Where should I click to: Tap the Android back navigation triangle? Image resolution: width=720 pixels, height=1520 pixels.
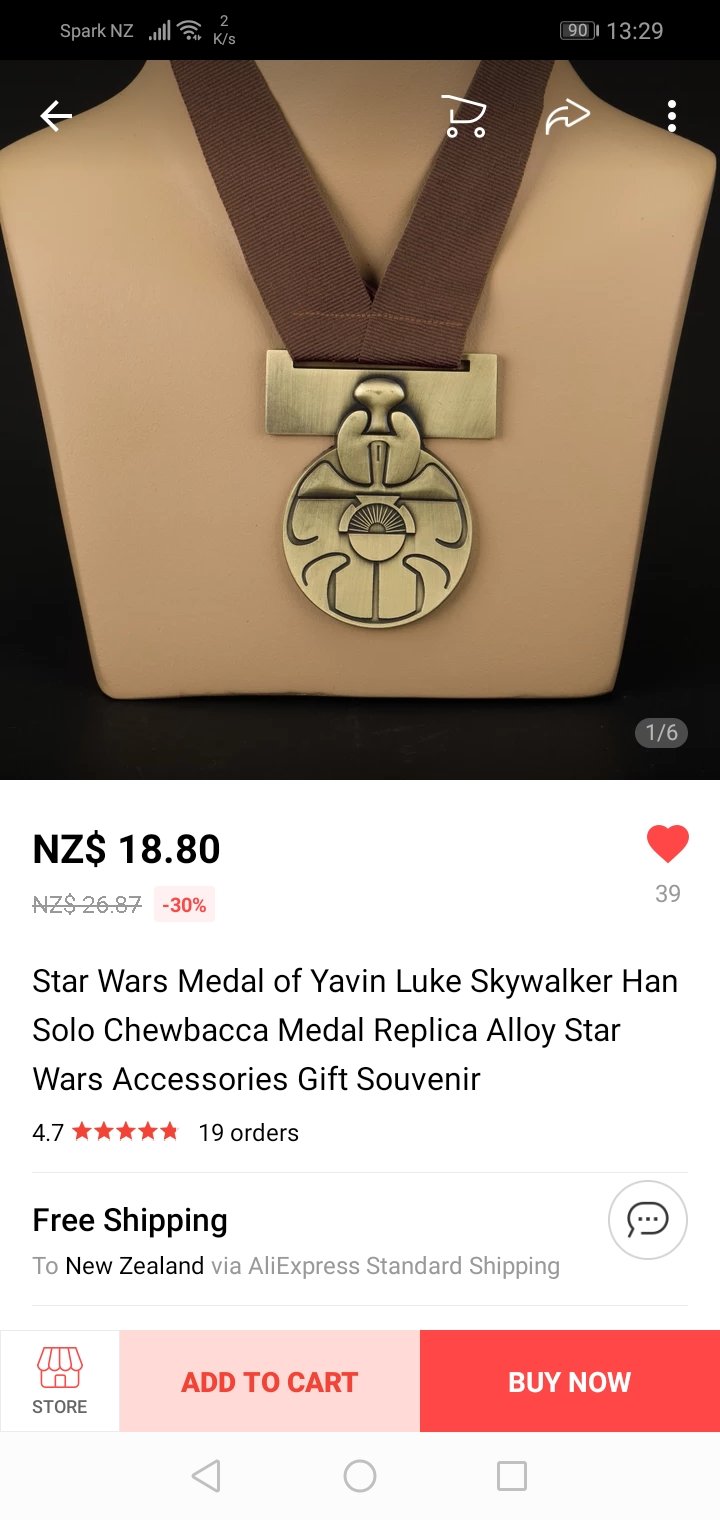pos(206,1476)
